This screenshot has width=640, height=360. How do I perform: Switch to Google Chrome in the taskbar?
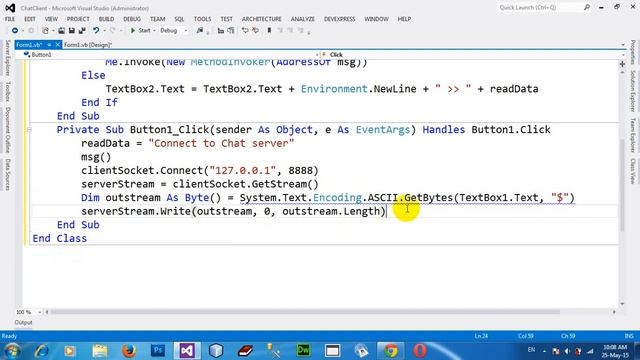click(x=391, y=351)
